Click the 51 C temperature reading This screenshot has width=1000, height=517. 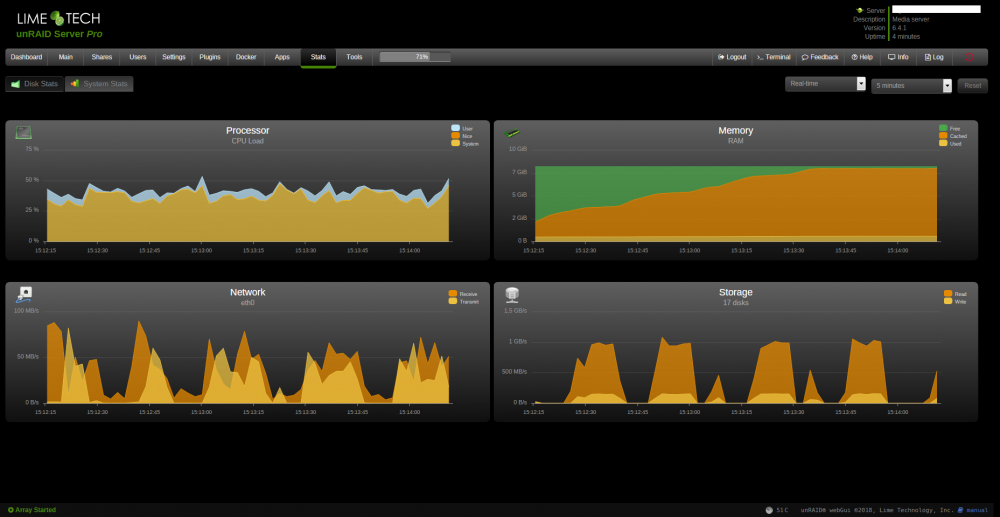tap(782, 510)
